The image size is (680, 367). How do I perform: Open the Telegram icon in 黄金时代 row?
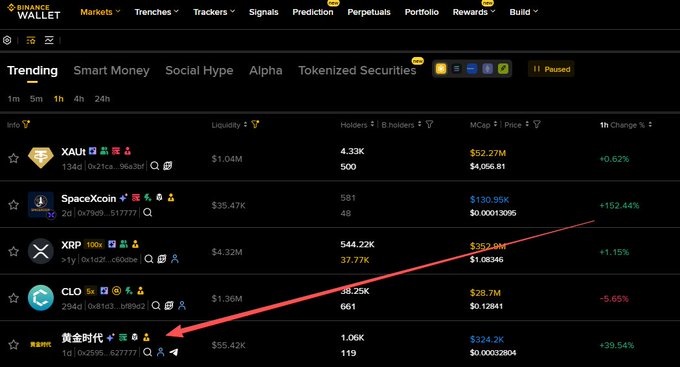173,352
